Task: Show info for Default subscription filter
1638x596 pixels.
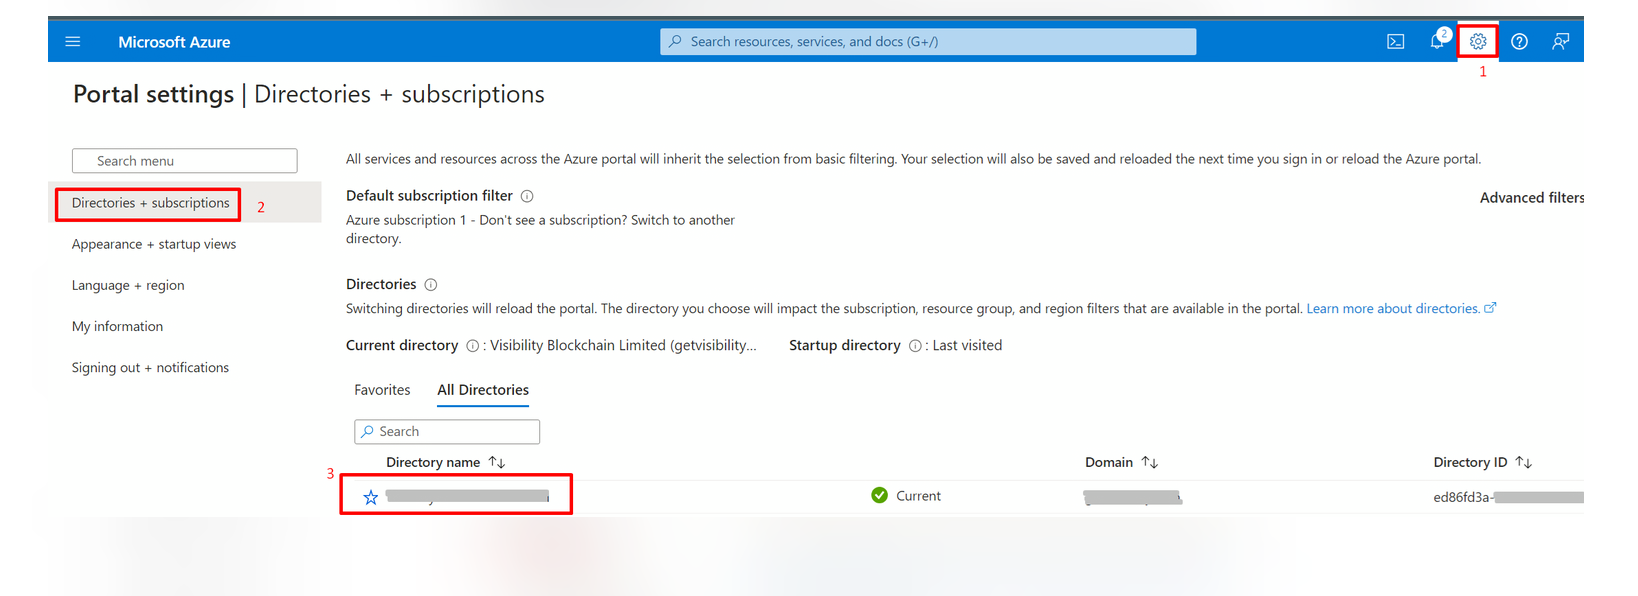Action: (527, 197)
